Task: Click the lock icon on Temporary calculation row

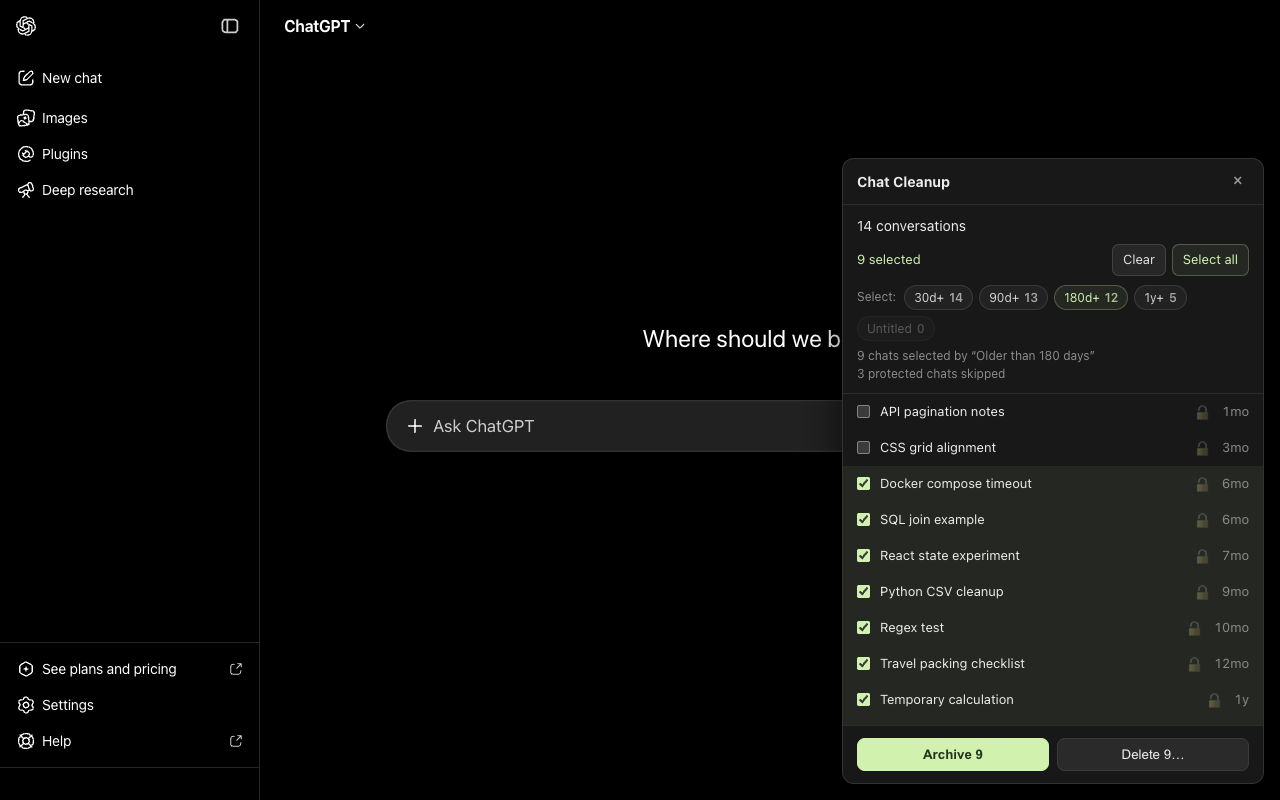Action: tap(1214, 700)
